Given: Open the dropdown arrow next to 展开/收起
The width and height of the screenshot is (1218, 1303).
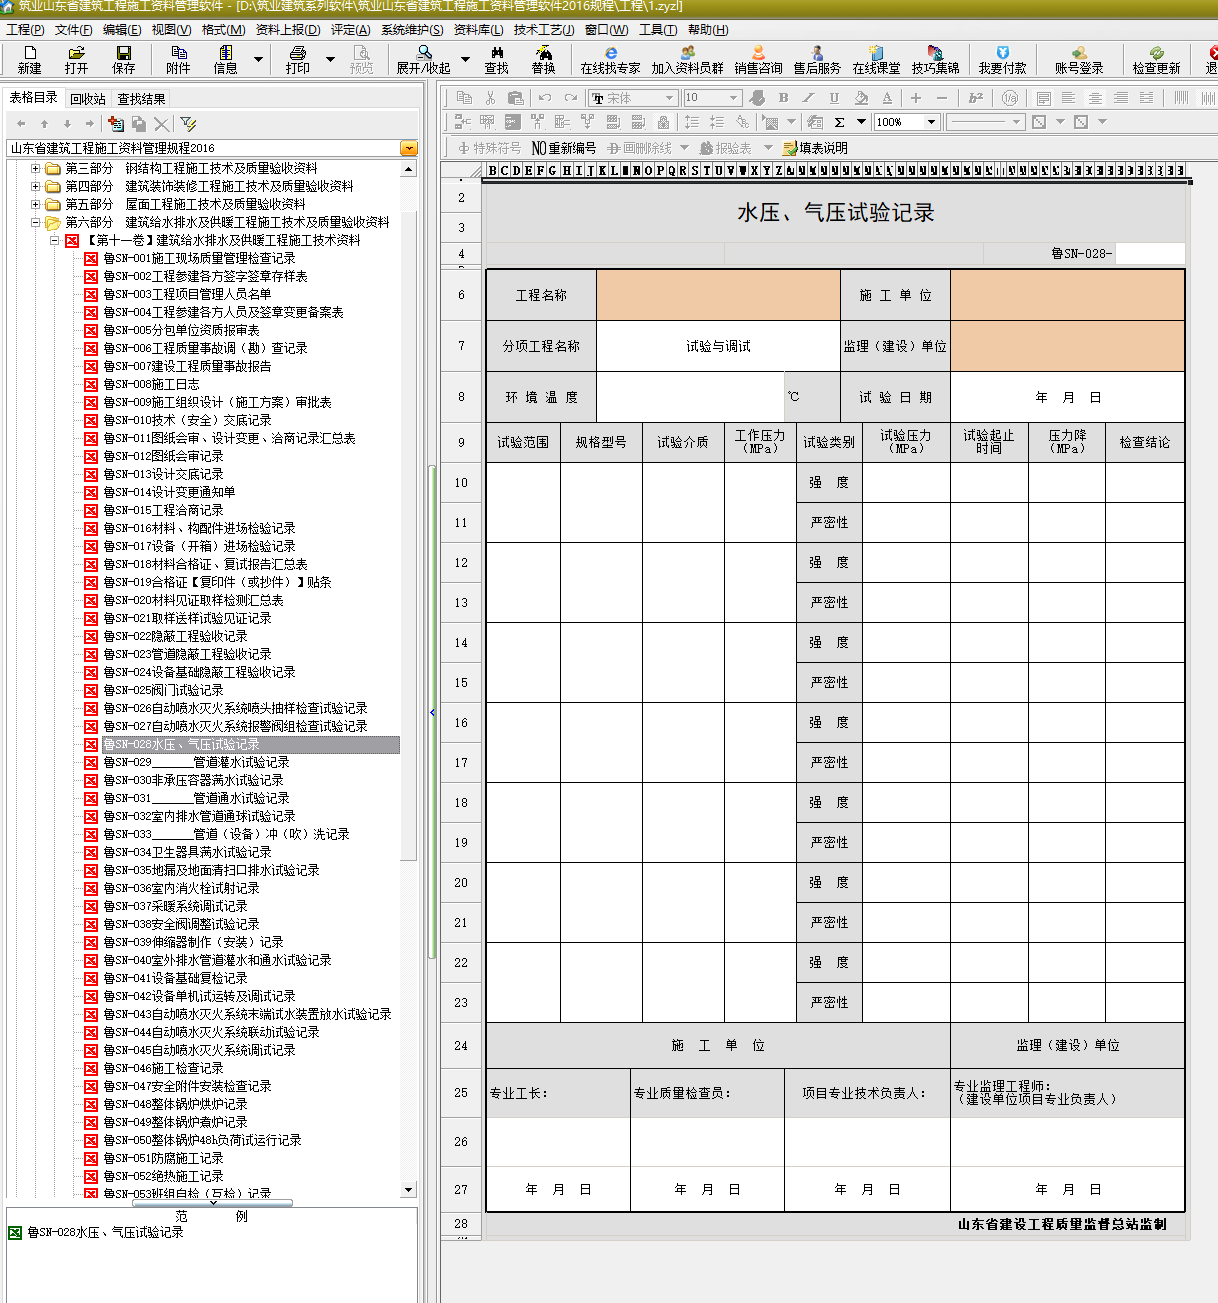Looking at the screenshot, I should (464, 59).
